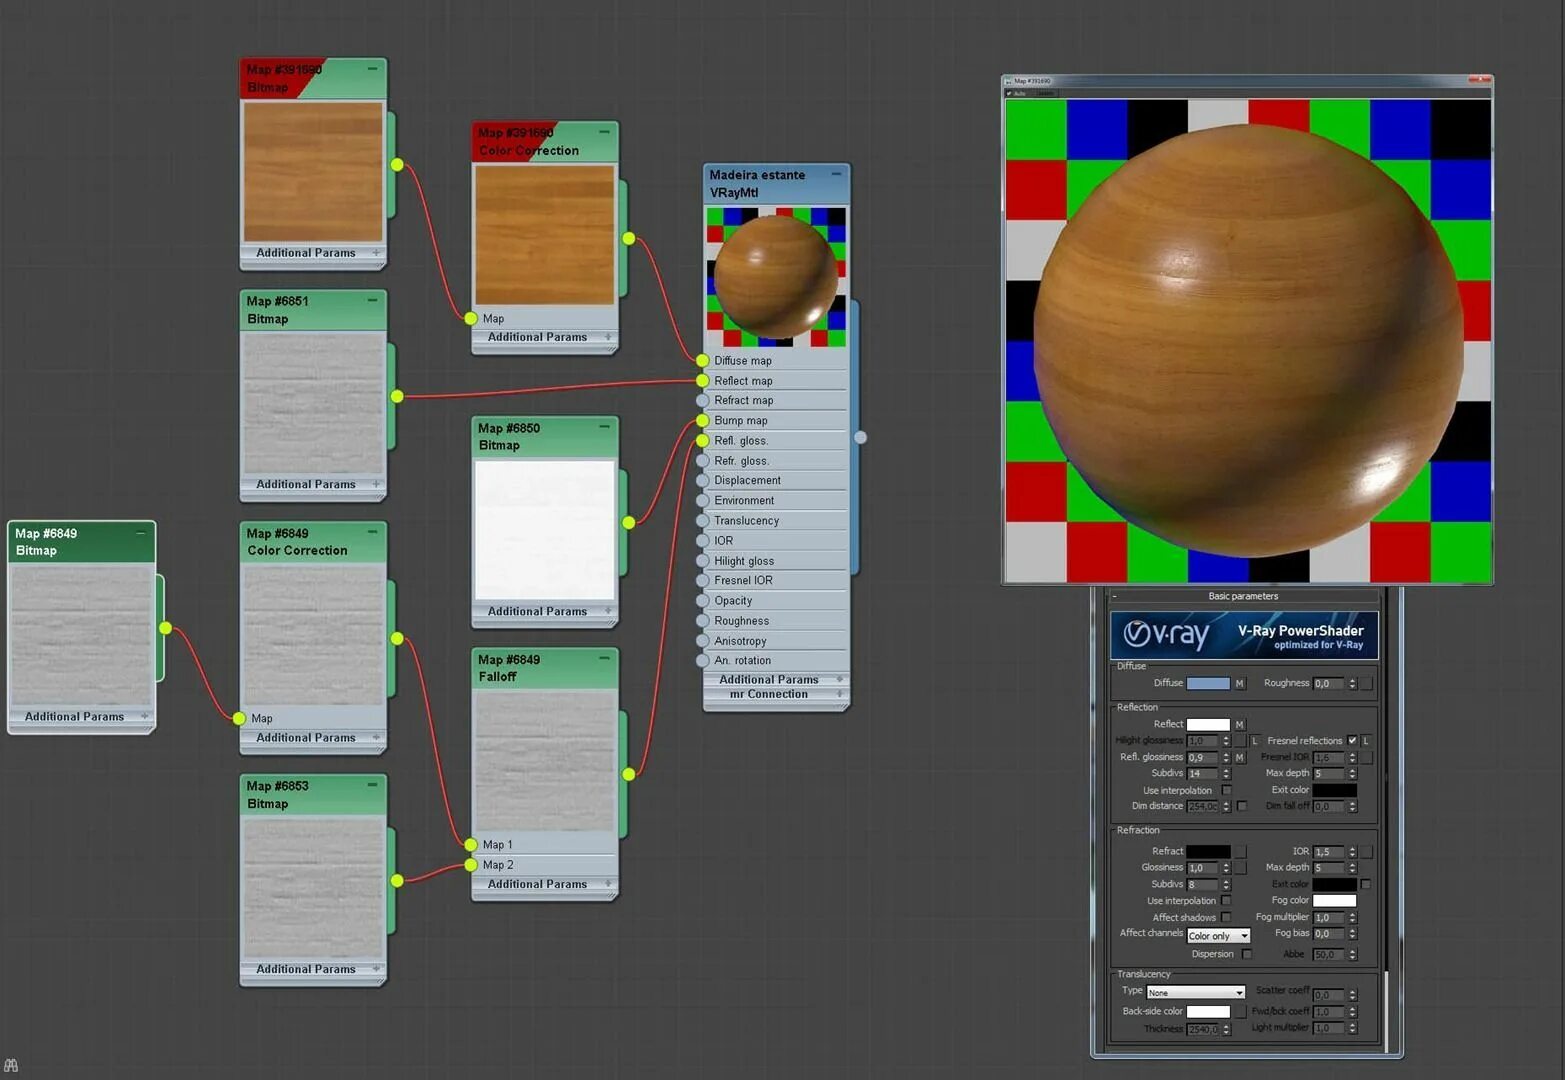Click the Refraction IOR value field
1565x1080 pixels.
[x=1329, y=852]
